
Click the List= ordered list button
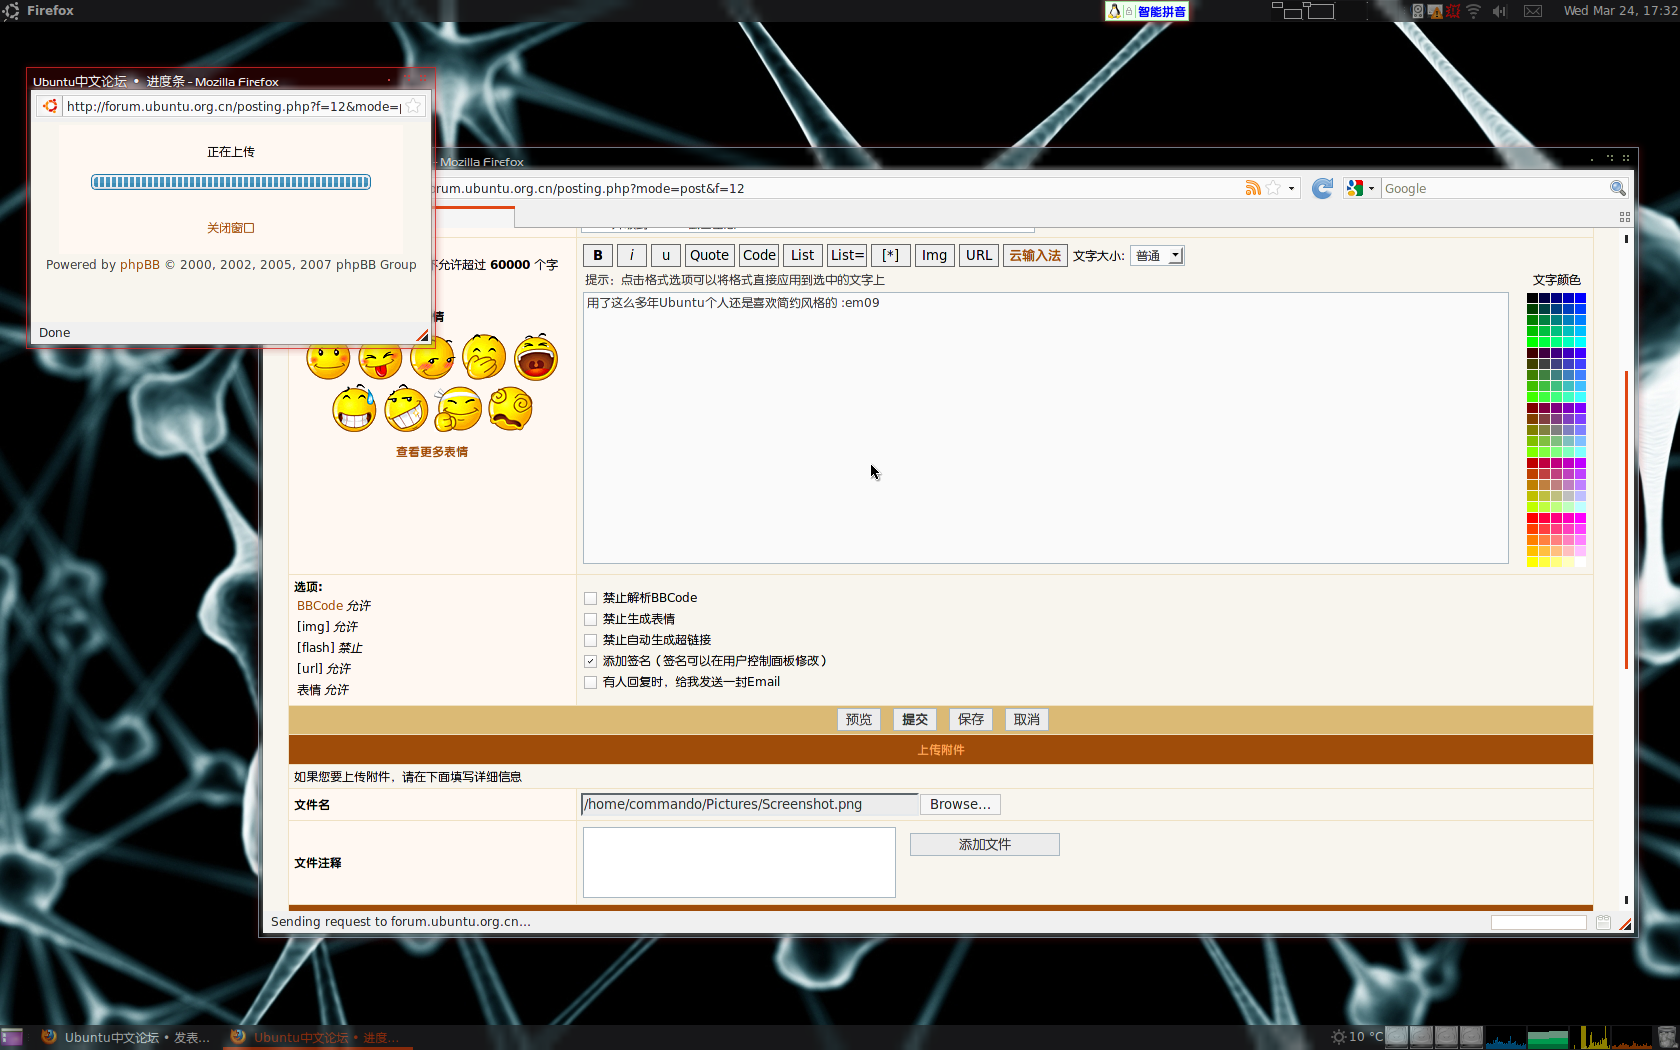(847, 255)
